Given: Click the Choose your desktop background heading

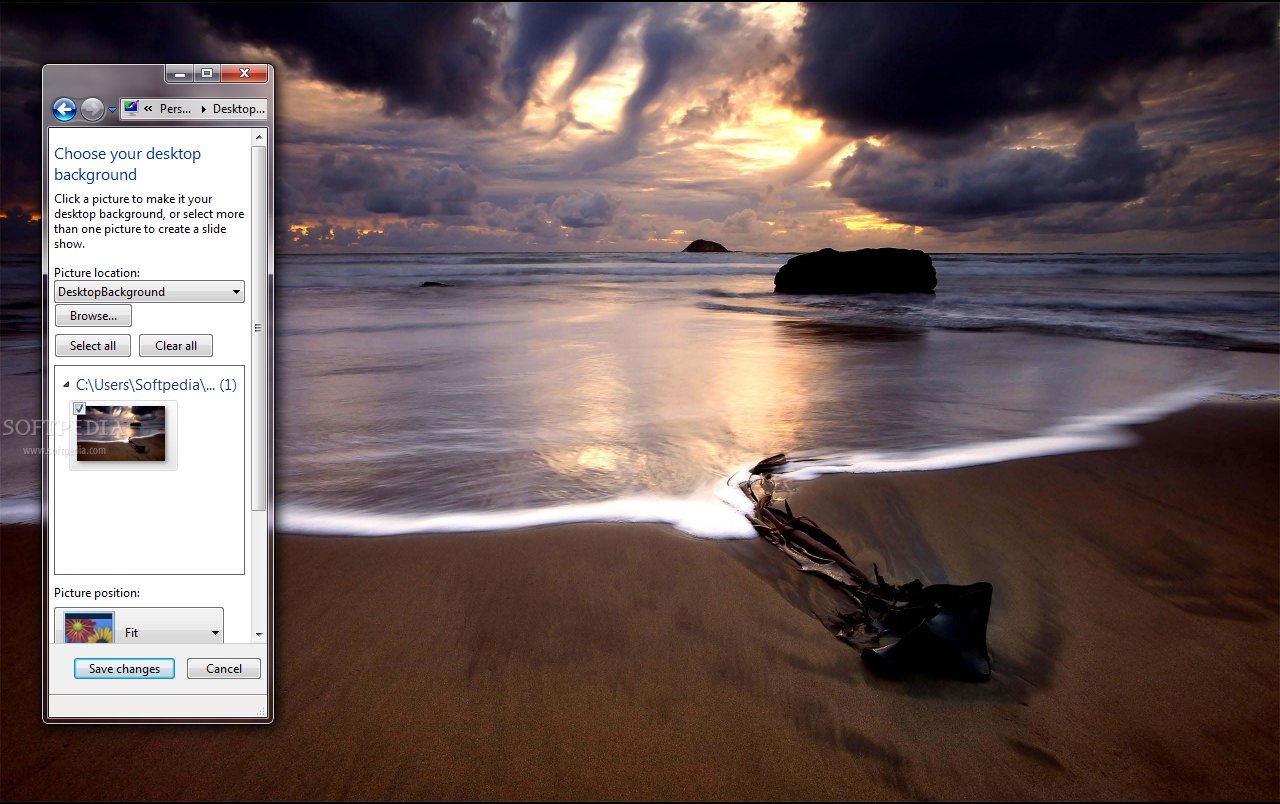Looking at the screenshot, I should (x=127, y=164).
